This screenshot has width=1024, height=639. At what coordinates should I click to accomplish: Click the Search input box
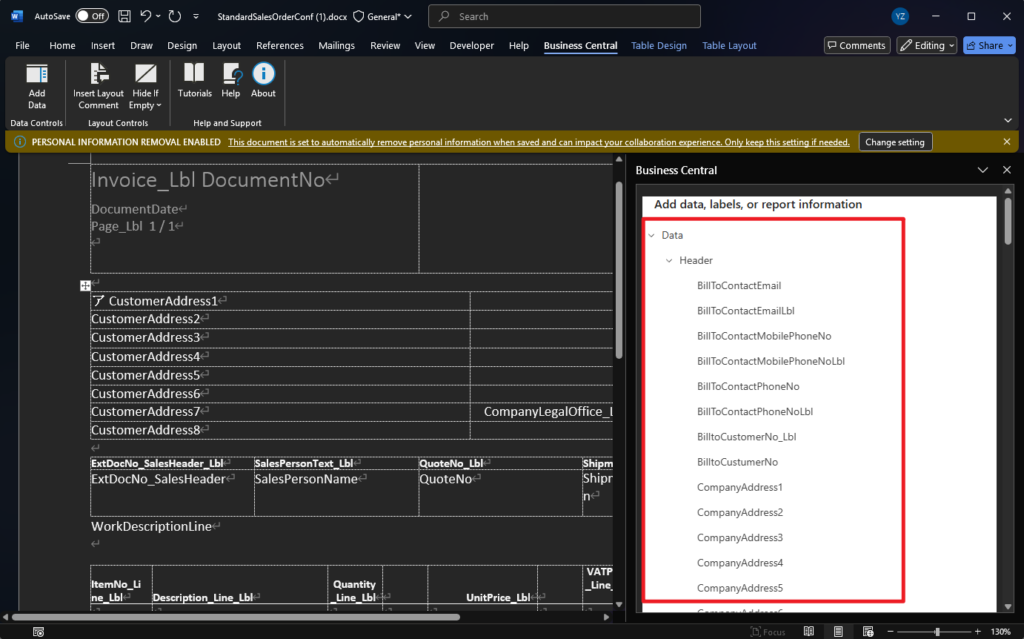coord(564,16)
